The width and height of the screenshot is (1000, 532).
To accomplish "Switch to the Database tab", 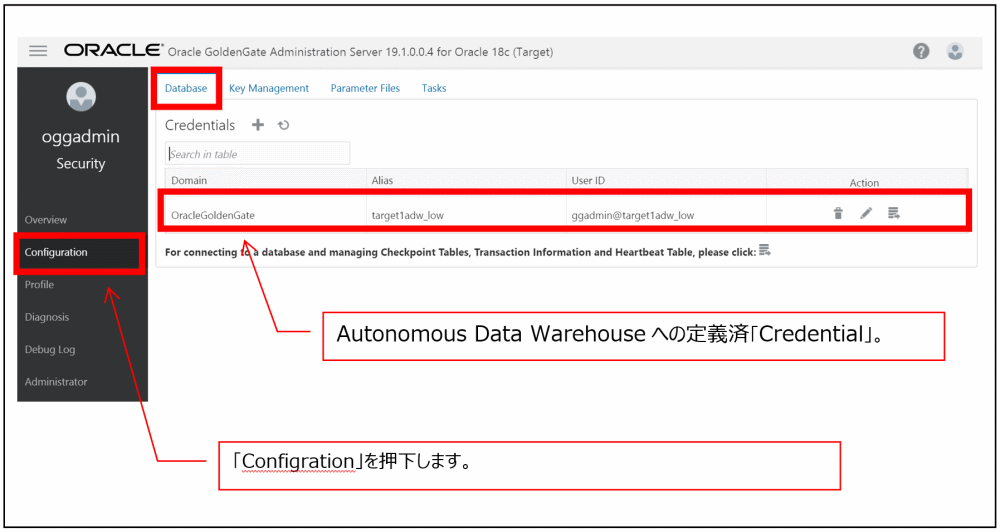I will click(186, 88).
